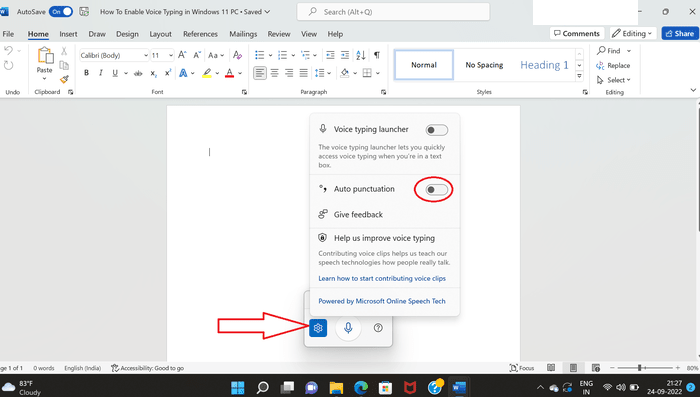The width and height of the screenshot is (700, 397).
Task: Collapse the ribbon with chevron
Action: pos(693,90)
